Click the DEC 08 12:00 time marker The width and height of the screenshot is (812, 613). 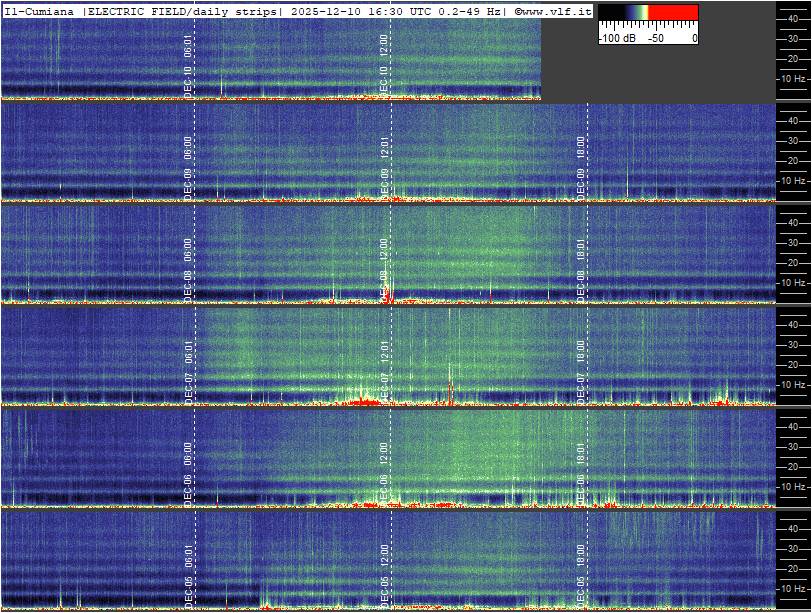385,267
